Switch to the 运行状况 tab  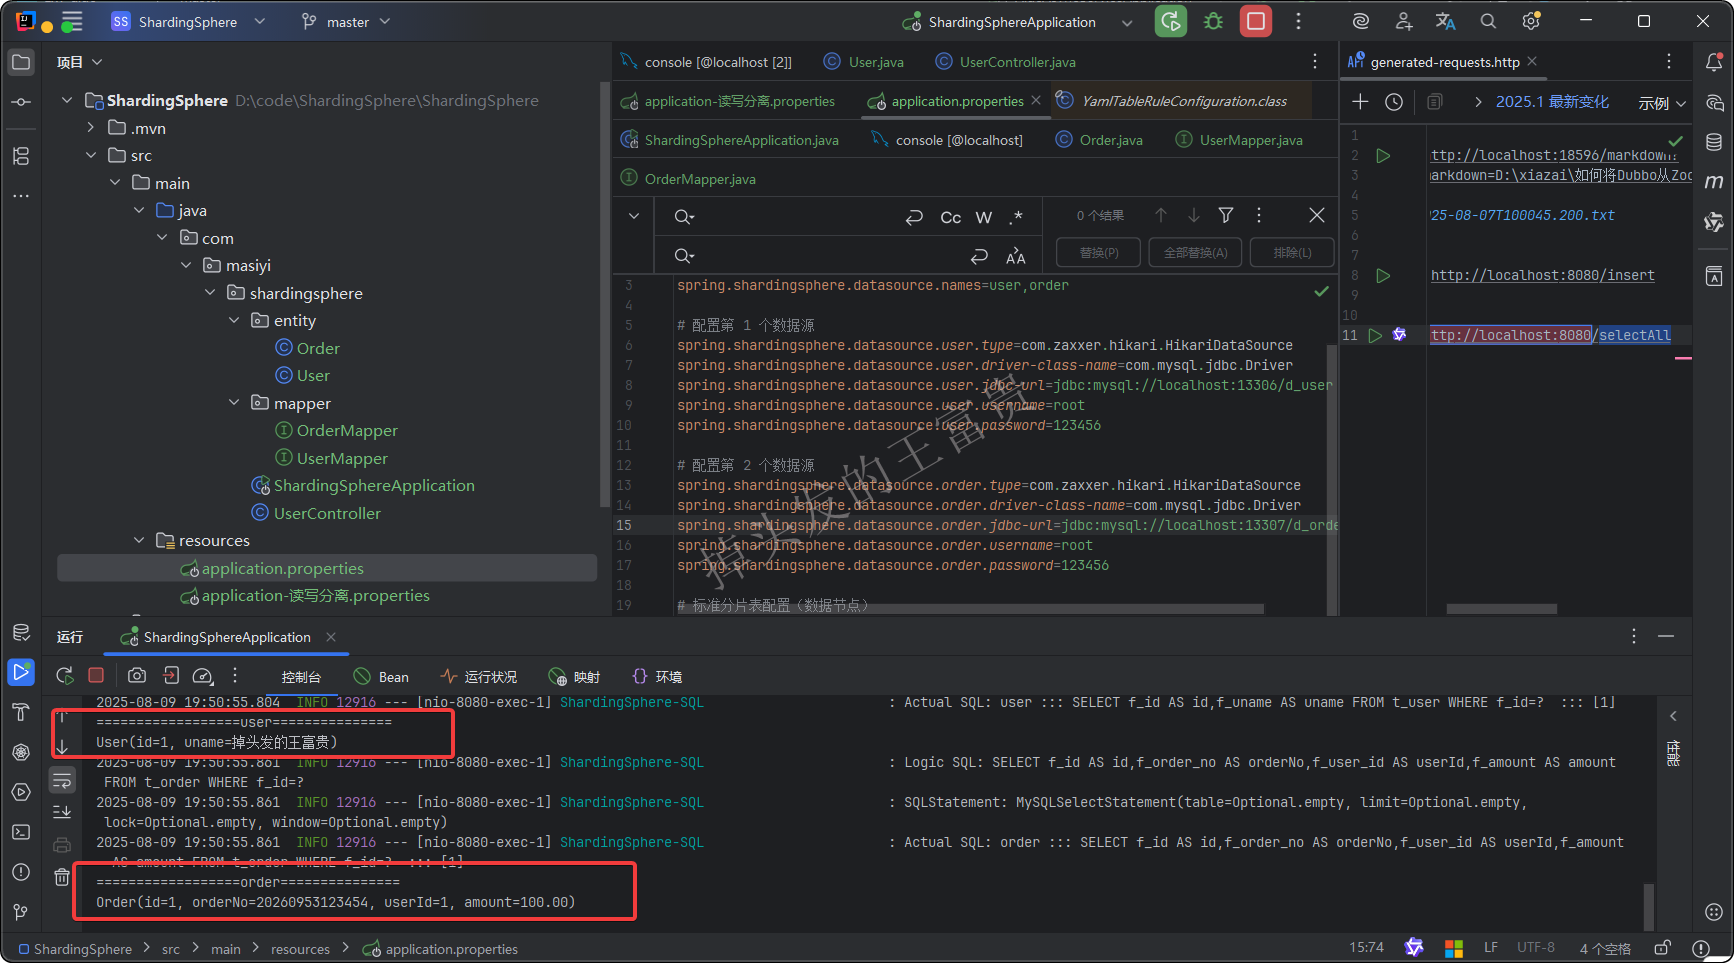click(479, 677)
